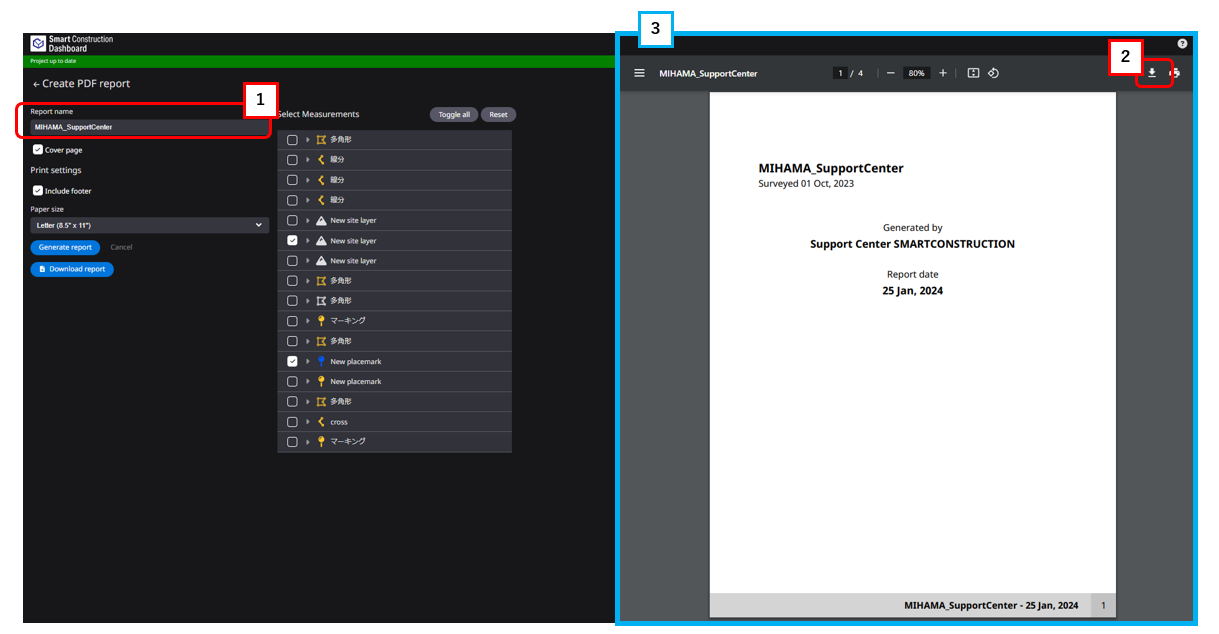Expand the cross measurement row

(308, 422)
